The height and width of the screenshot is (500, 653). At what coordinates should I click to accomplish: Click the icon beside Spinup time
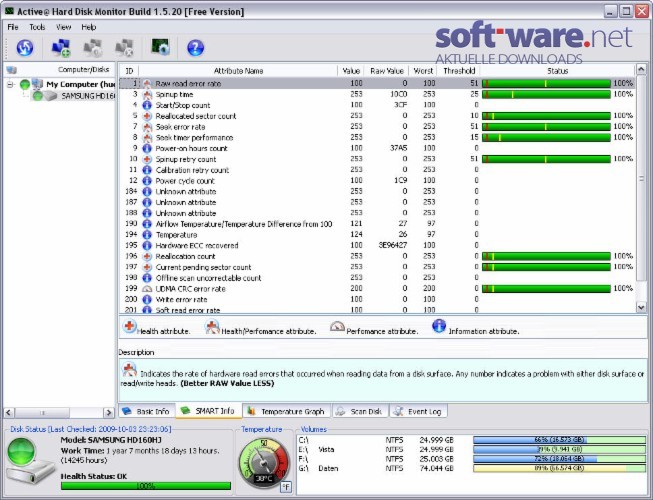[x=147, y=95]
